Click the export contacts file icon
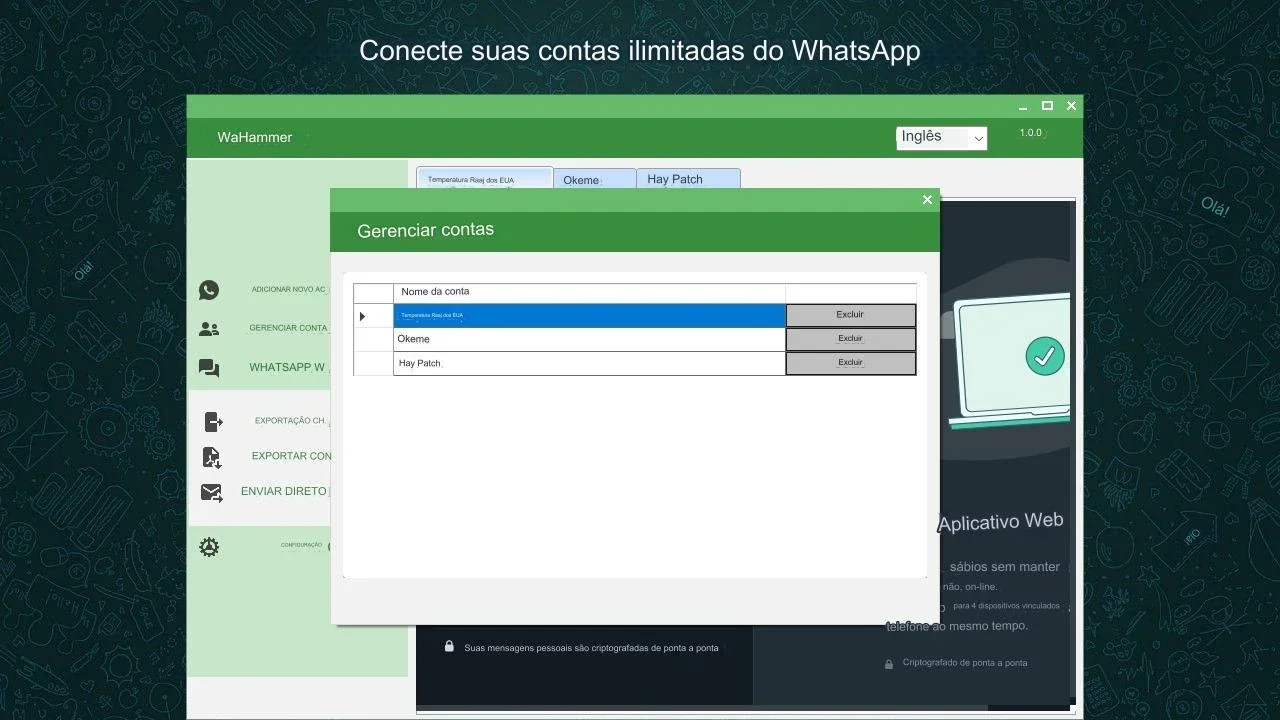 point(212,457)
